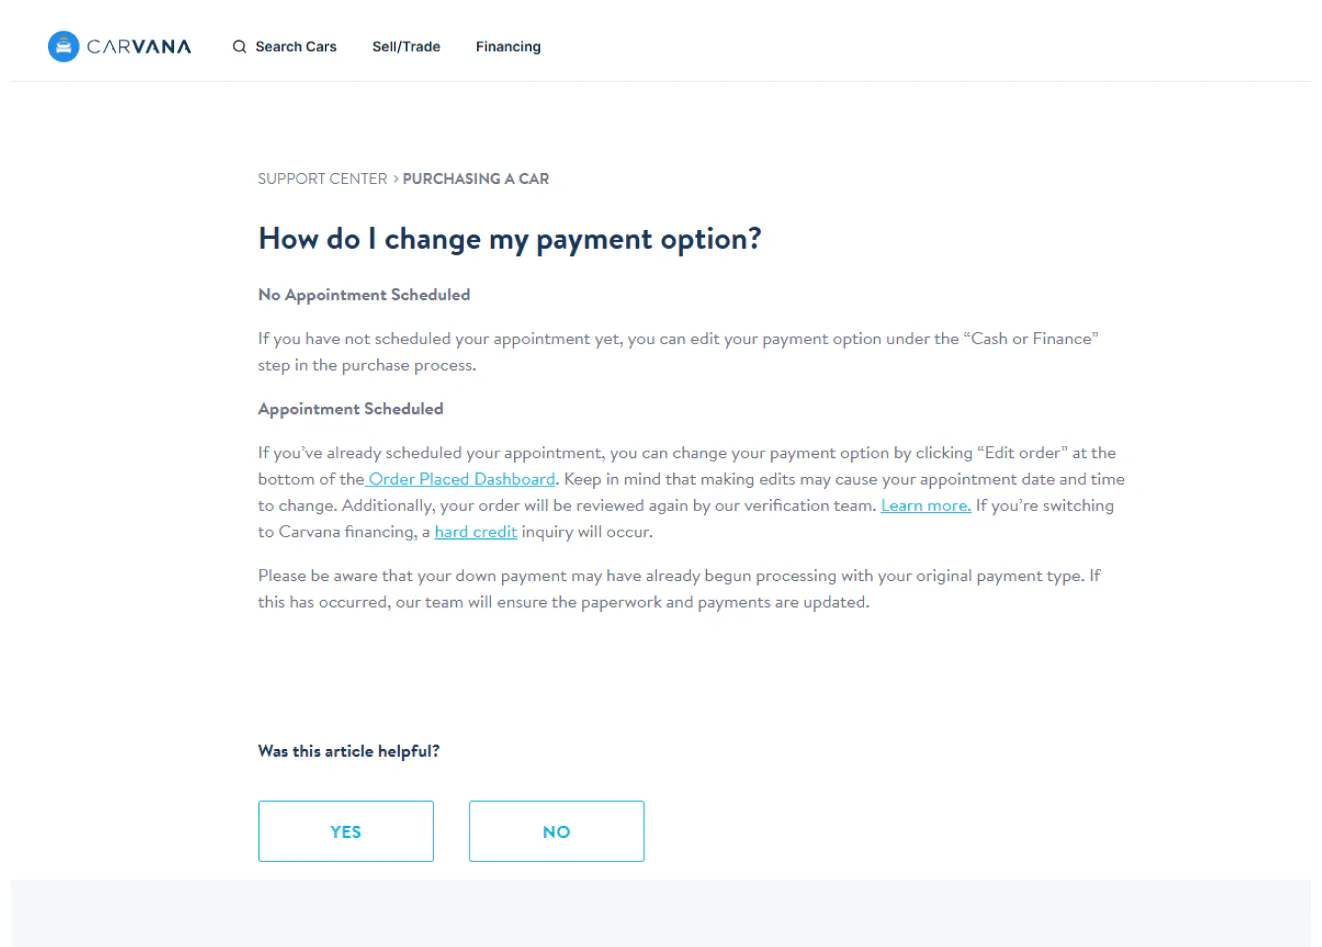Open the Search Cars menu item

click(296, 46)
